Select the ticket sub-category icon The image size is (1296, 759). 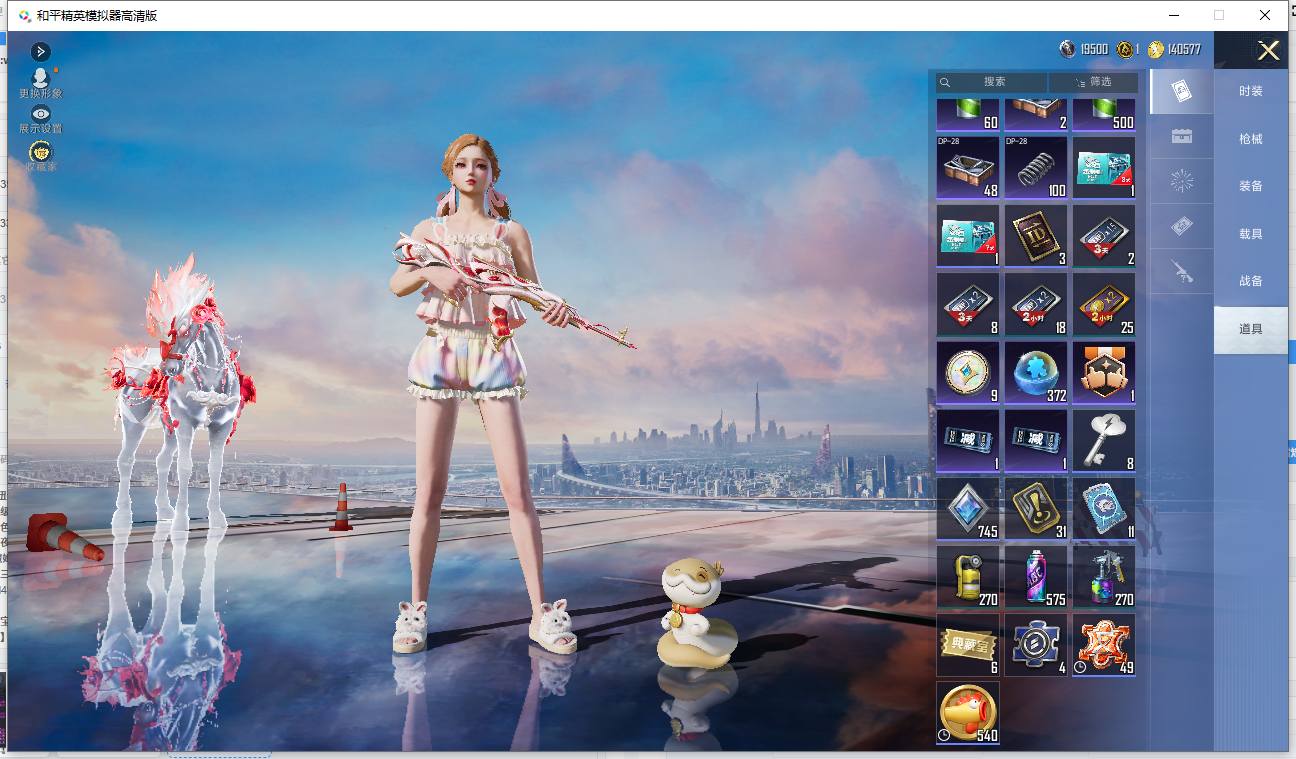tap(1182, 227)
